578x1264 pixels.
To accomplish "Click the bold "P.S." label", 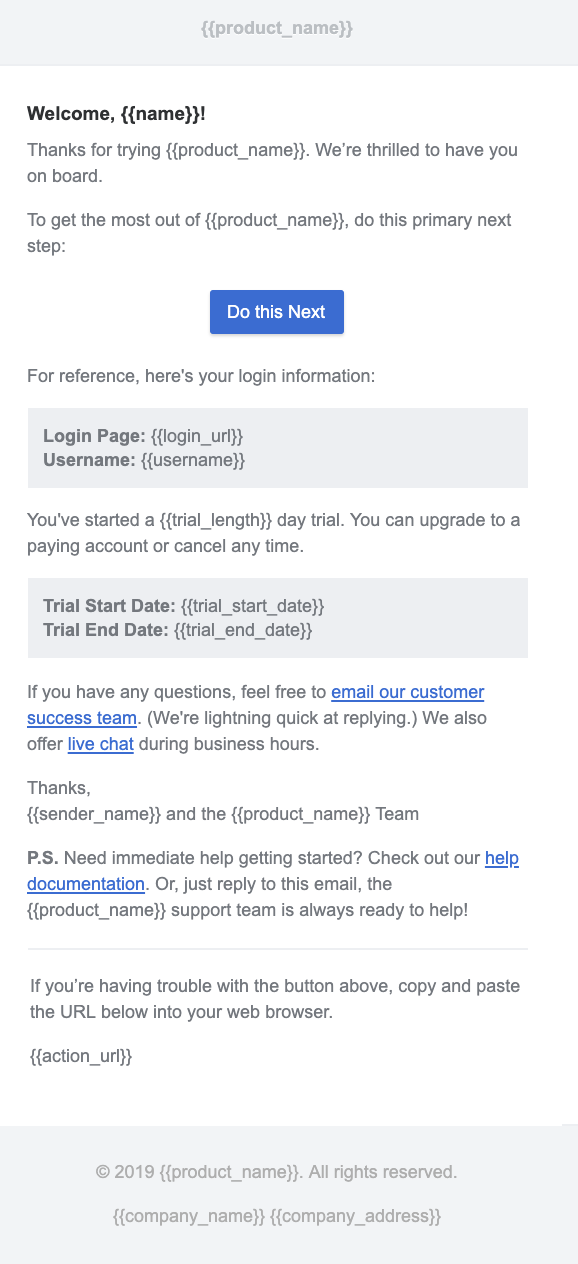I will (43, 858).
